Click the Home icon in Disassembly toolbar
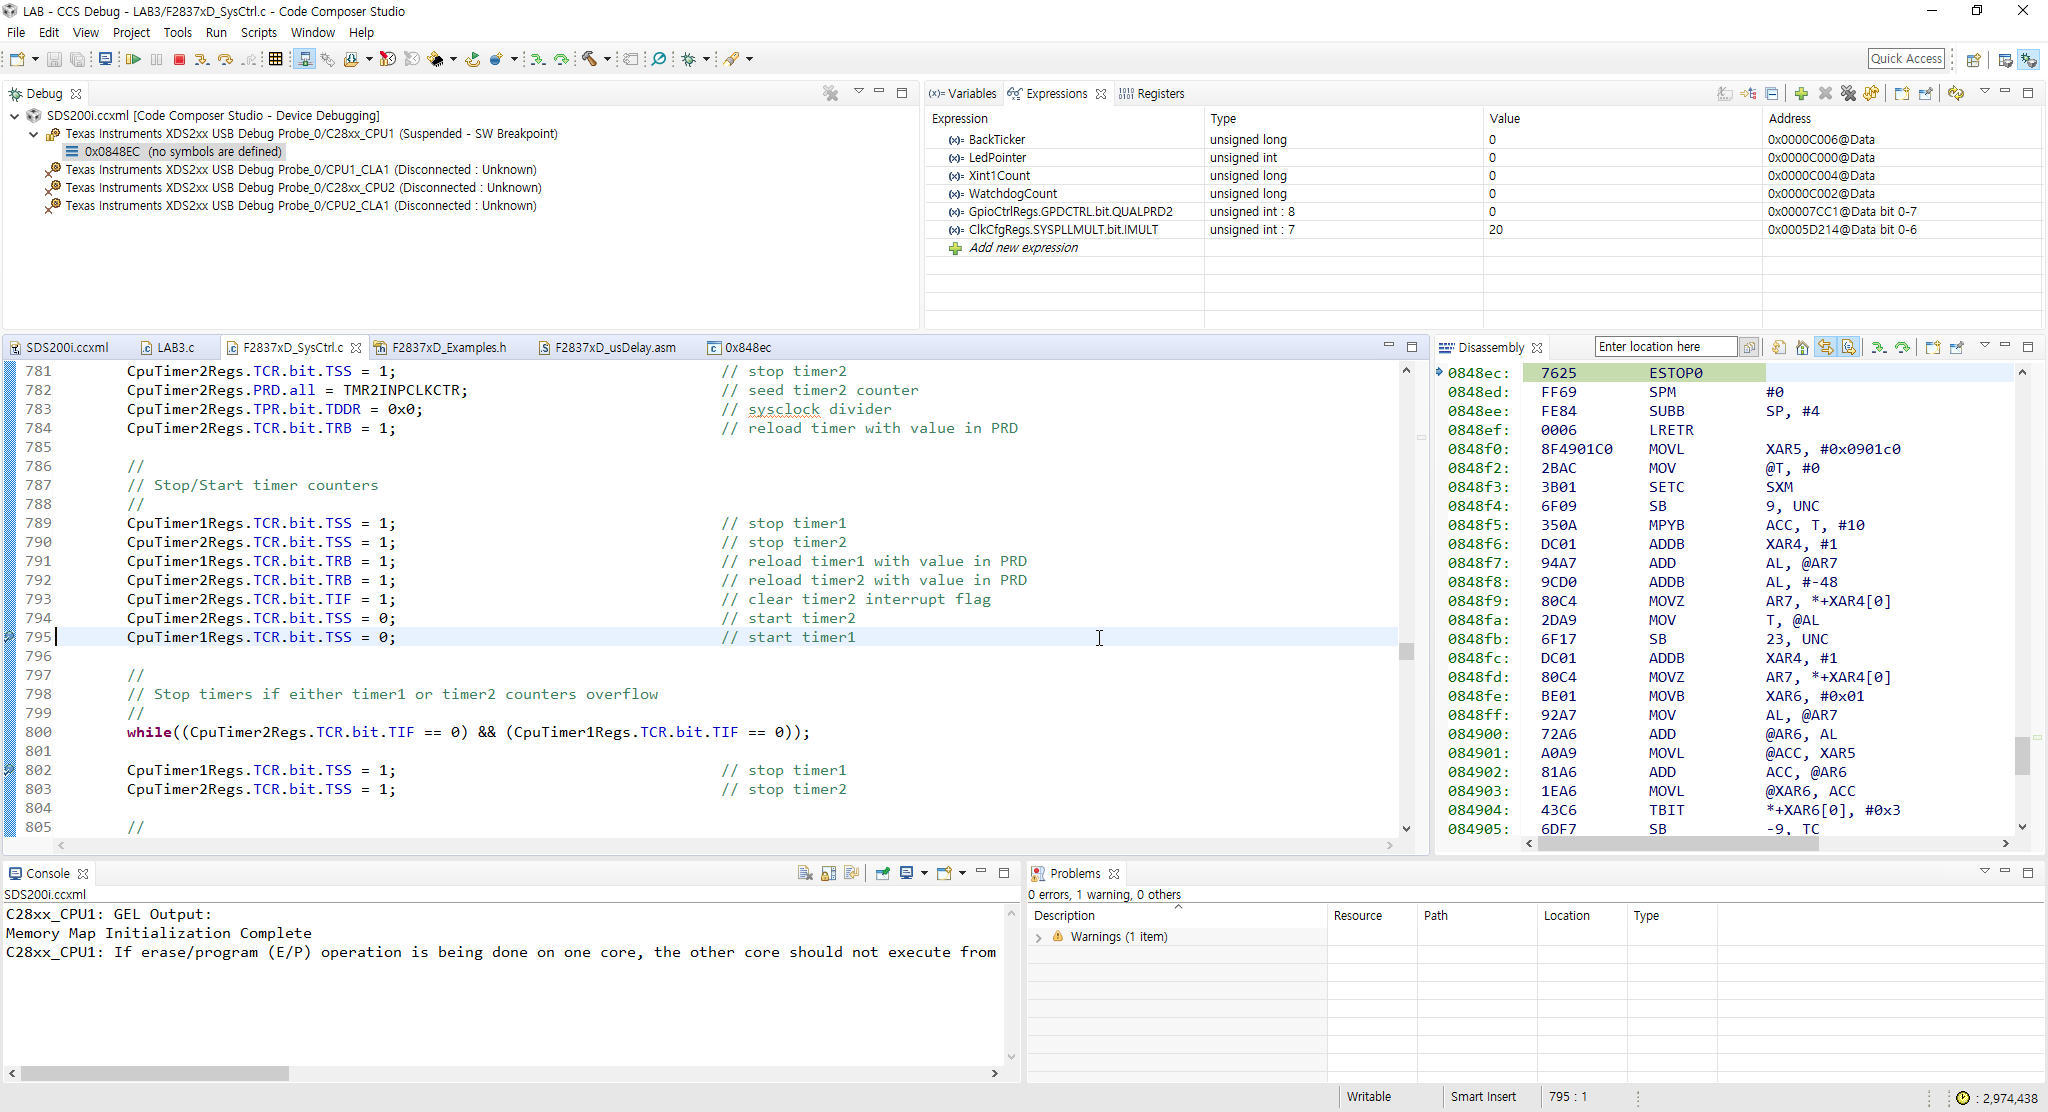This screenshot has width=2048, height=1112. click(x=1802, y=348)
